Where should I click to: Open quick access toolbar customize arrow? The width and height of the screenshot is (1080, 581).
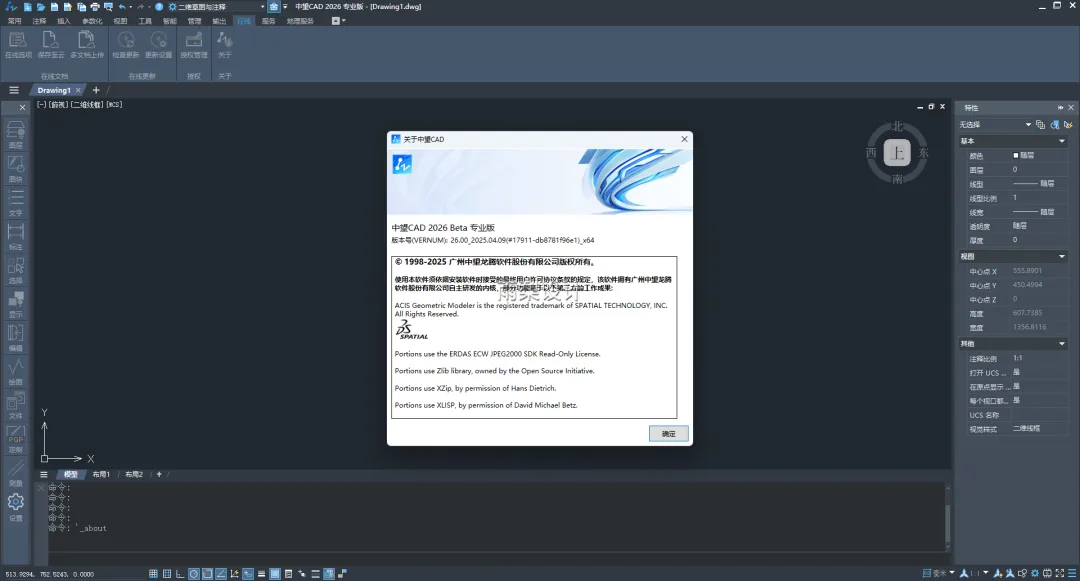tap(285, 7)
